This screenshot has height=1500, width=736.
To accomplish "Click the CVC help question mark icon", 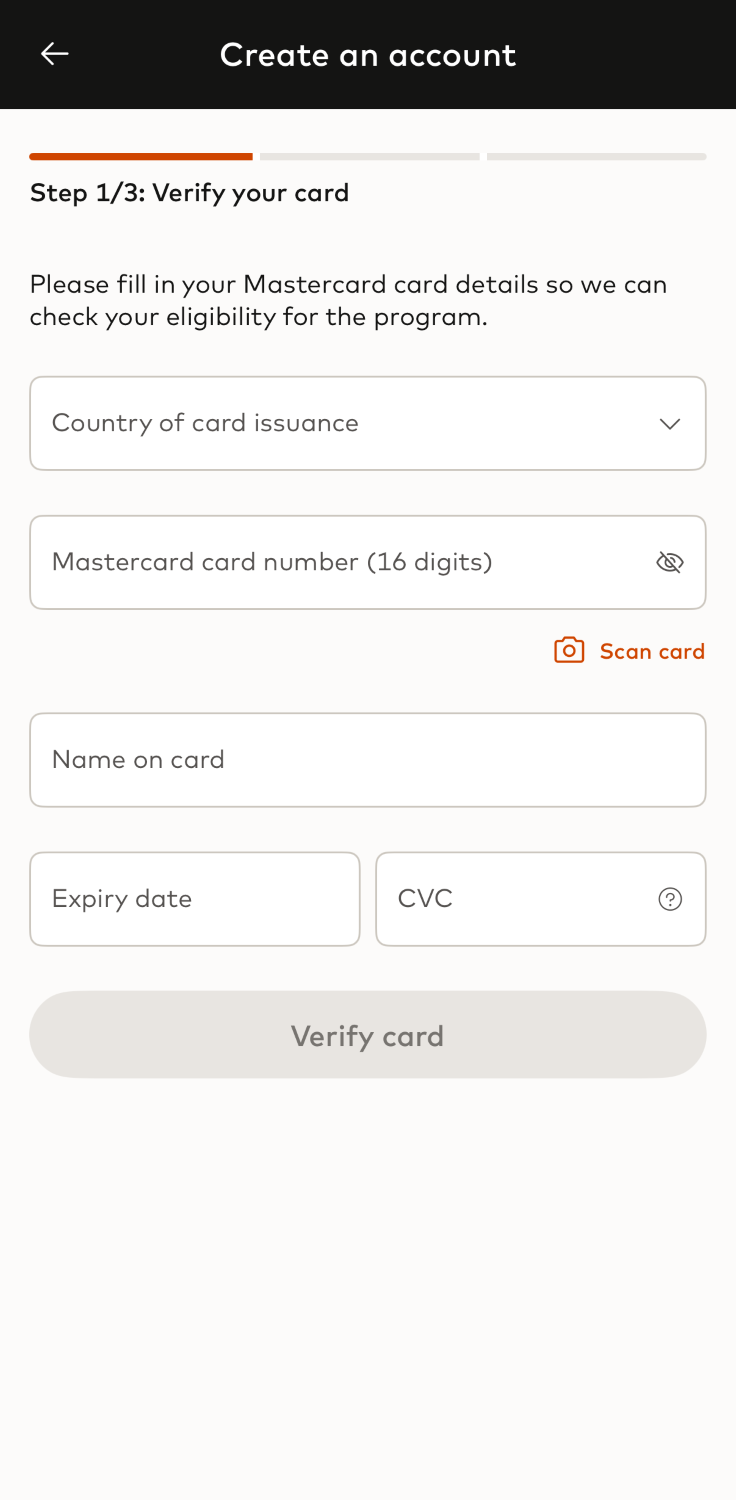I will point(670,899).
